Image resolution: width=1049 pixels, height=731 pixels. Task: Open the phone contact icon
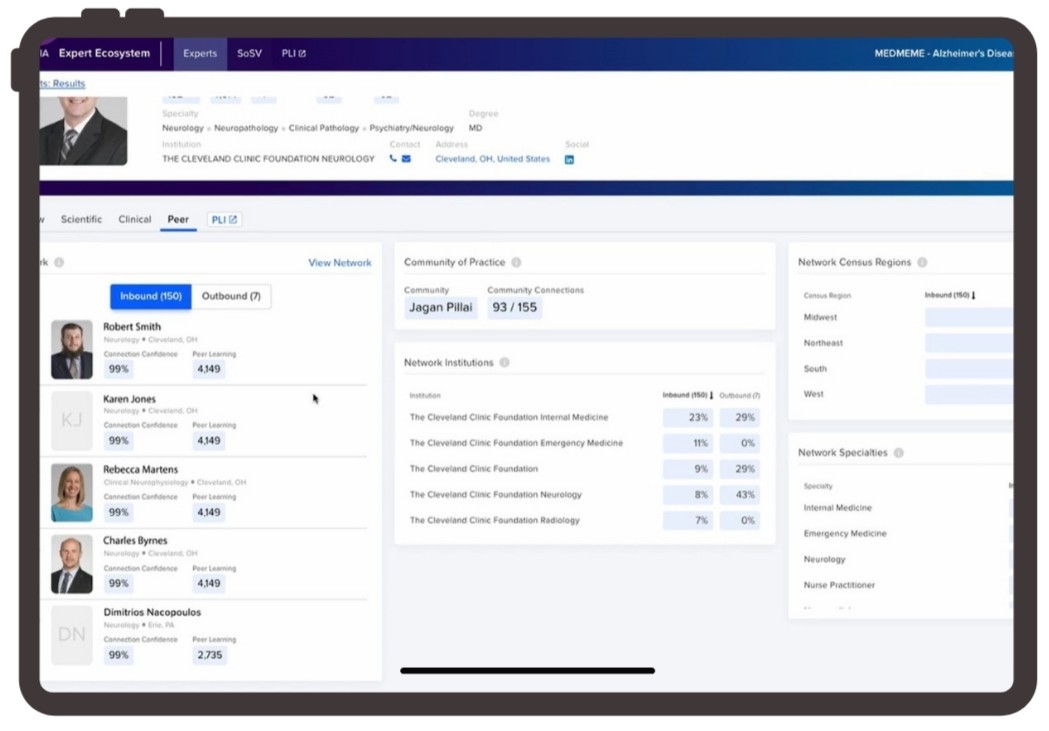393,159
